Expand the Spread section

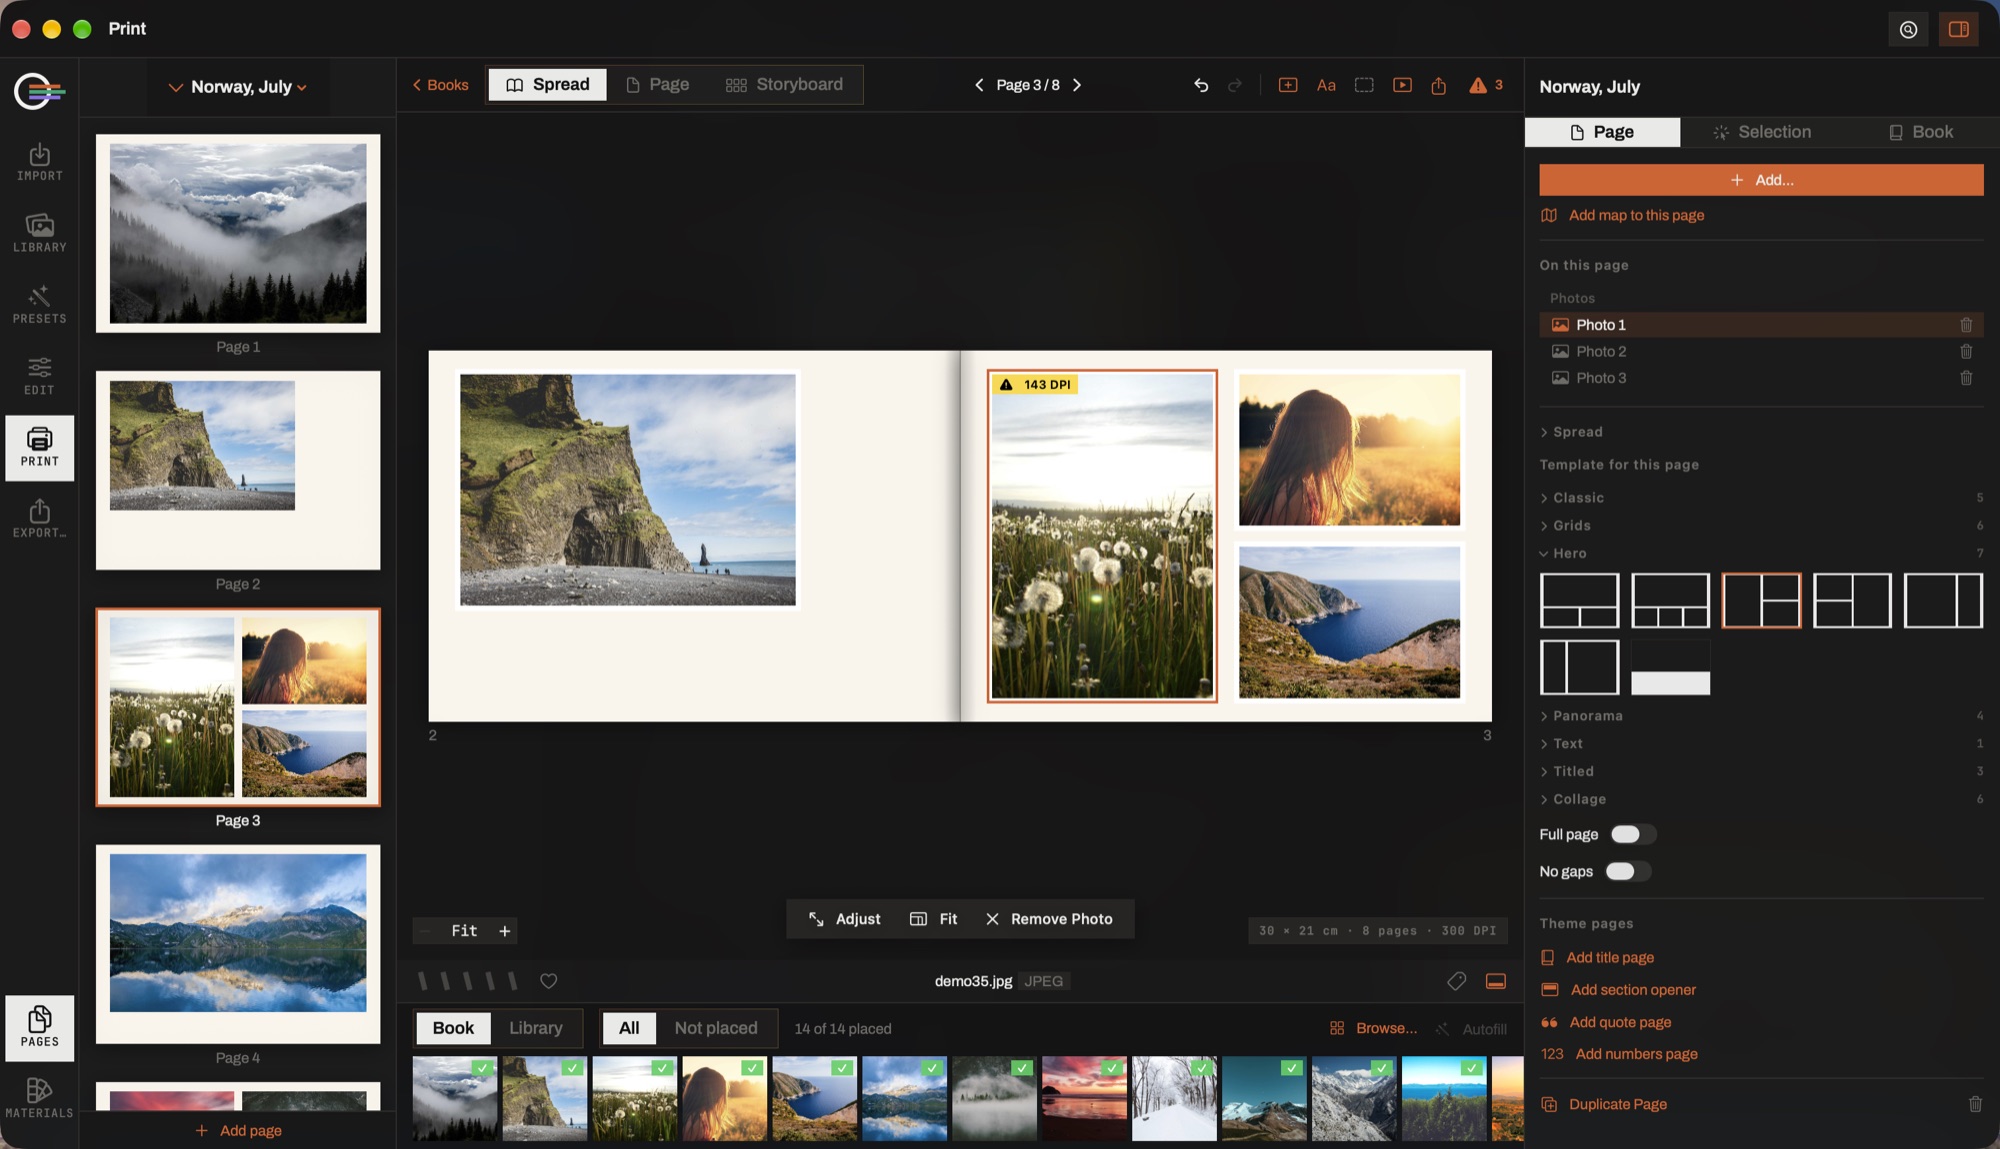click(x=1571, y=432)
